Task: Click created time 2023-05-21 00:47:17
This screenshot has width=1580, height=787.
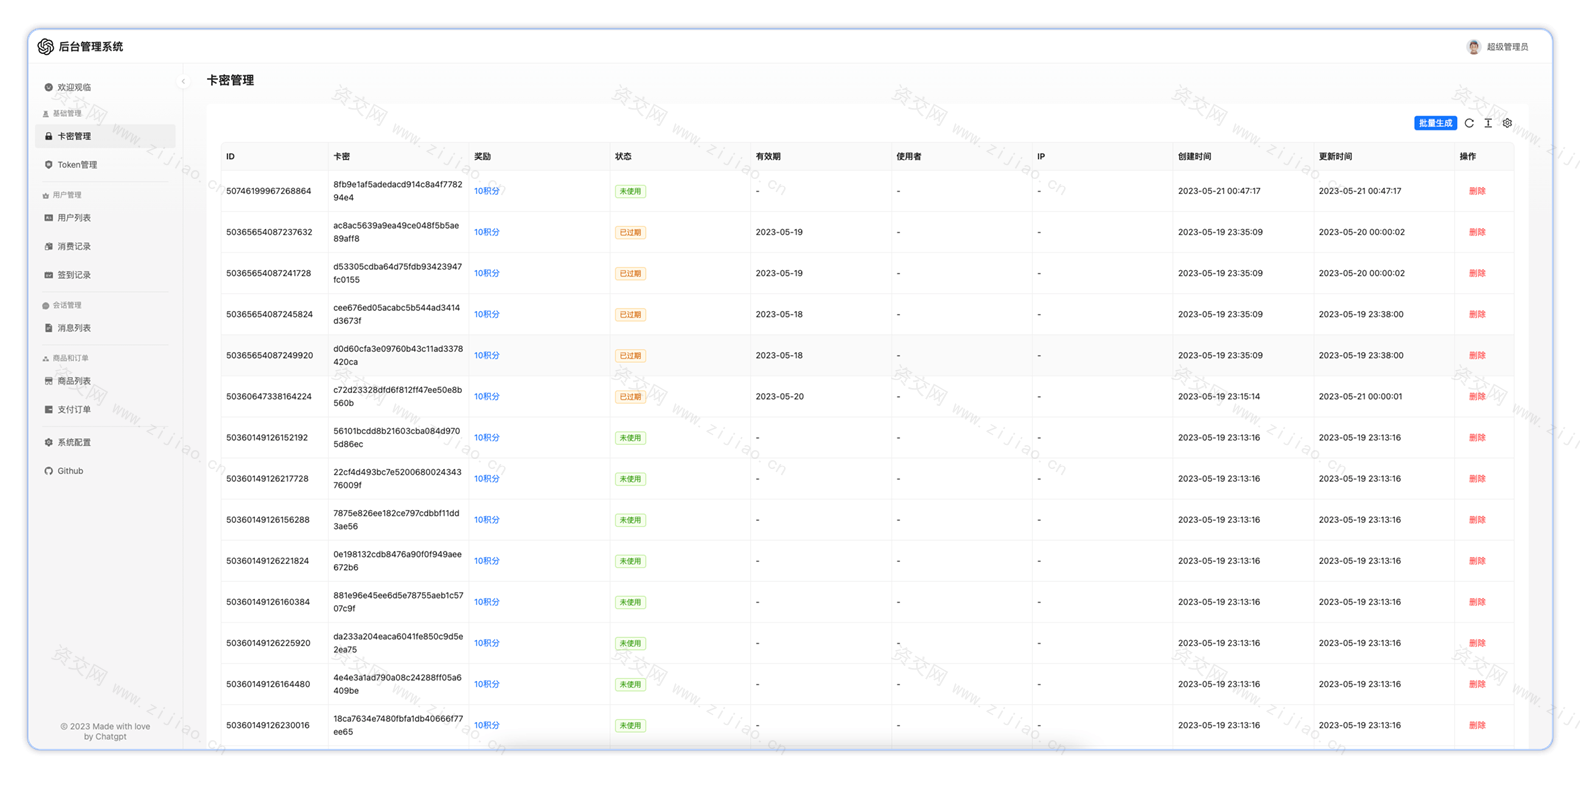Action: tap(1219, 191)
